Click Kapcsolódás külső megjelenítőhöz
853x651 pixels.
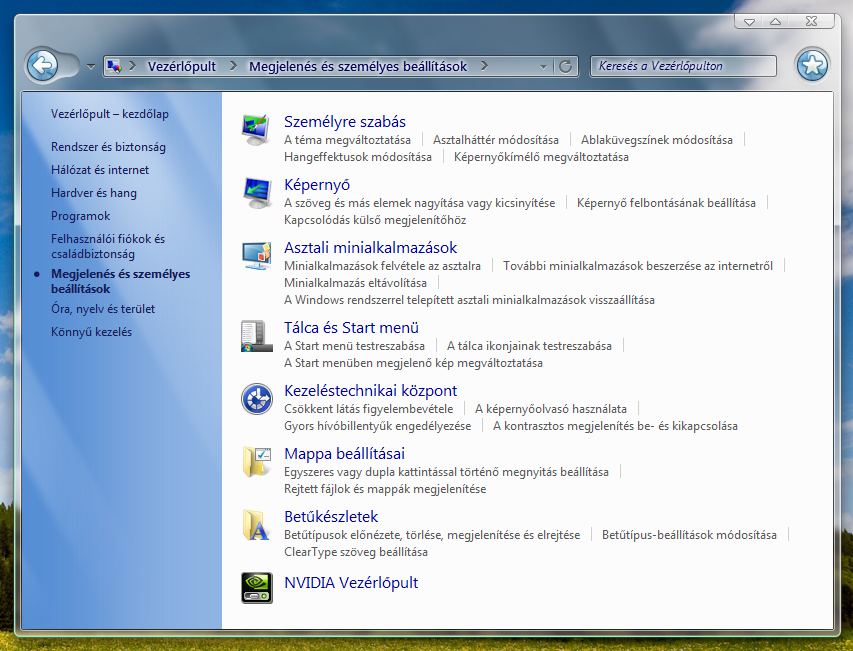pos(375,220)
